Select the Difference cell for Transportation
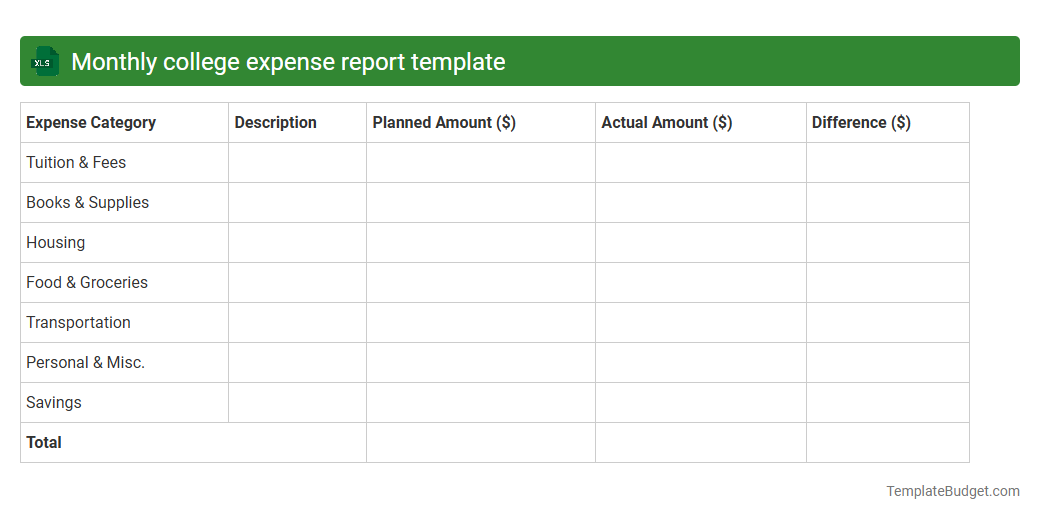The width and height of the screenshot is (1040, 520). [x=887, y=322]
